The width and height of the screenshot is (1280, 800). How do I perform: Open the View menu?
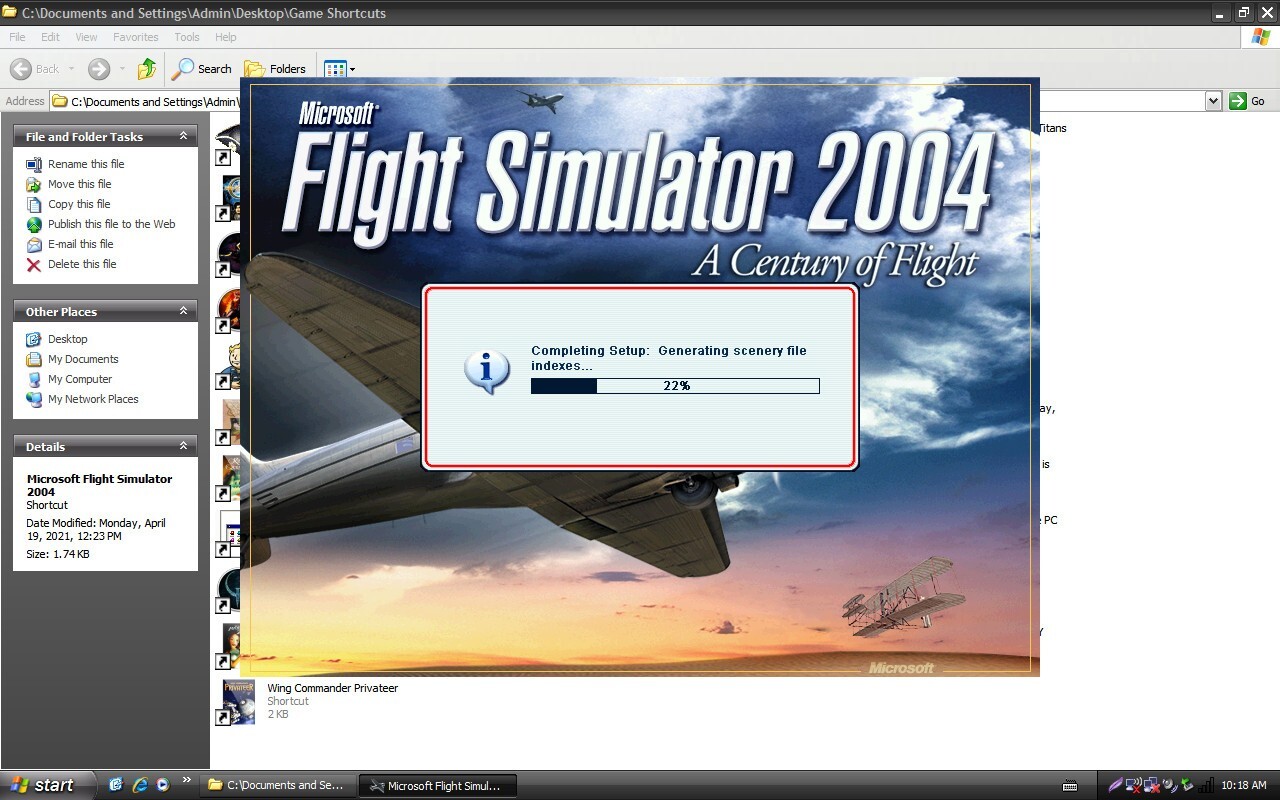[86, 37]
